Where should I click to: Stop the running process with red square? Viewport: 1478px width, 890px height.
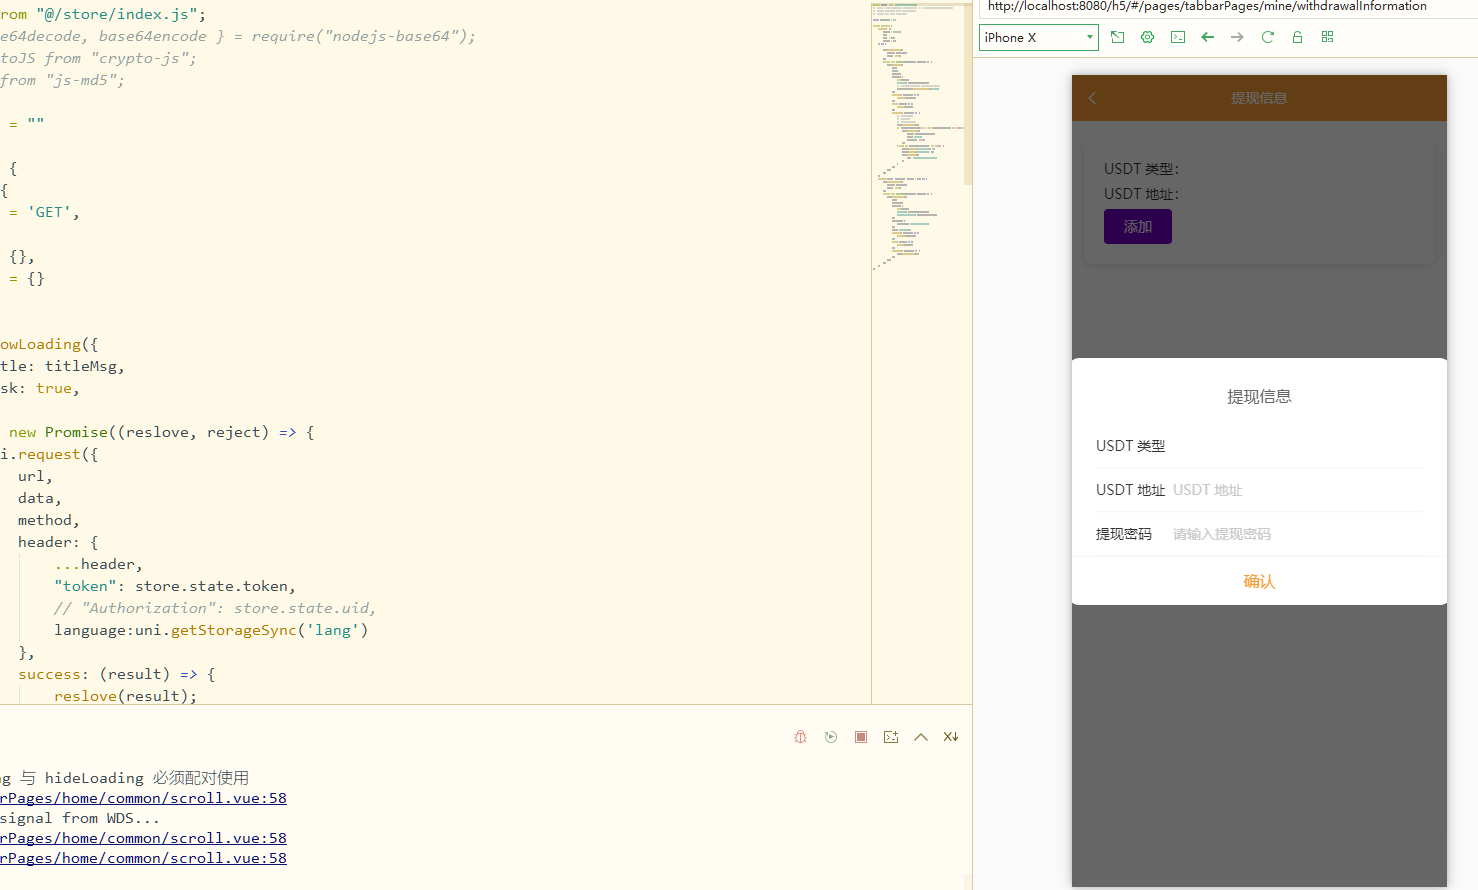click(x=861, y=737)
